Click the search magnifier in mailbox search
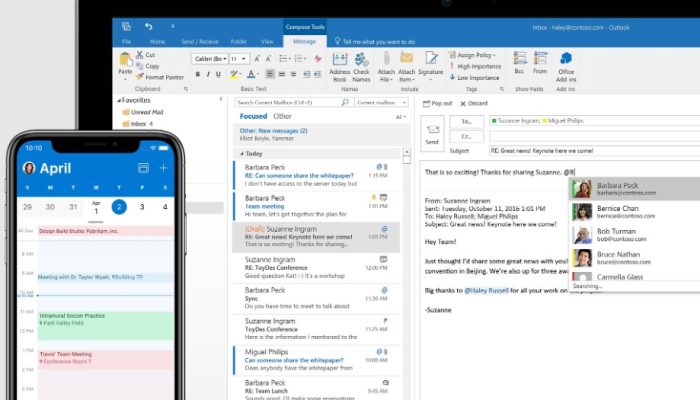700x400 pixels. click(x=345, y=102)
